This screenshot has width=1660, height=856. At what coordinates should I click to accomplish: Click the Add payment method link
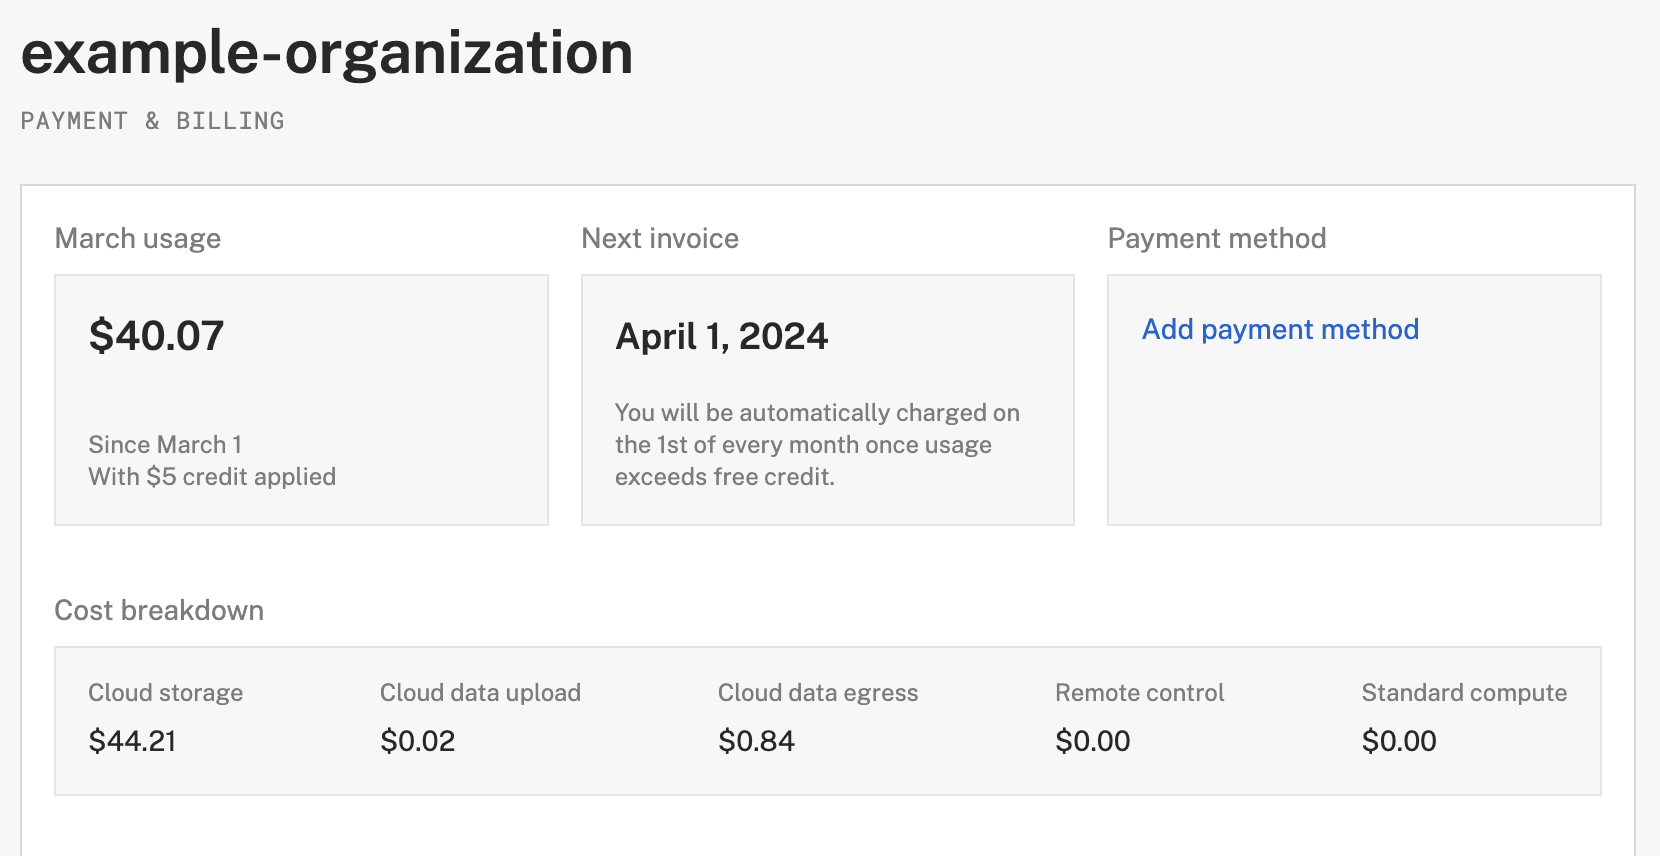point(1280,330)
